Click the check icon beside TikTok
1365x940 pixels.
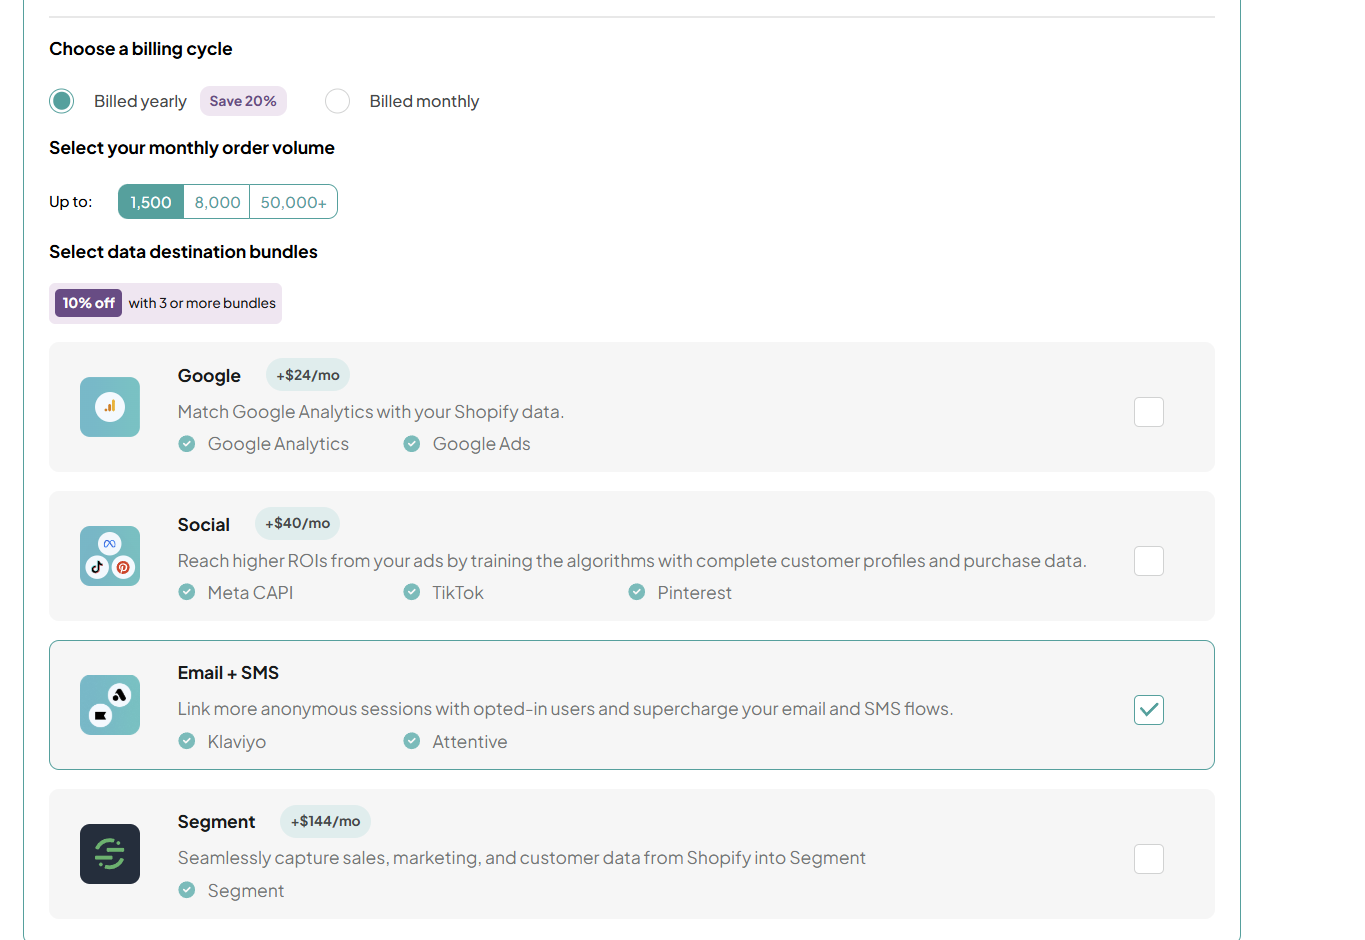point(412,592)
